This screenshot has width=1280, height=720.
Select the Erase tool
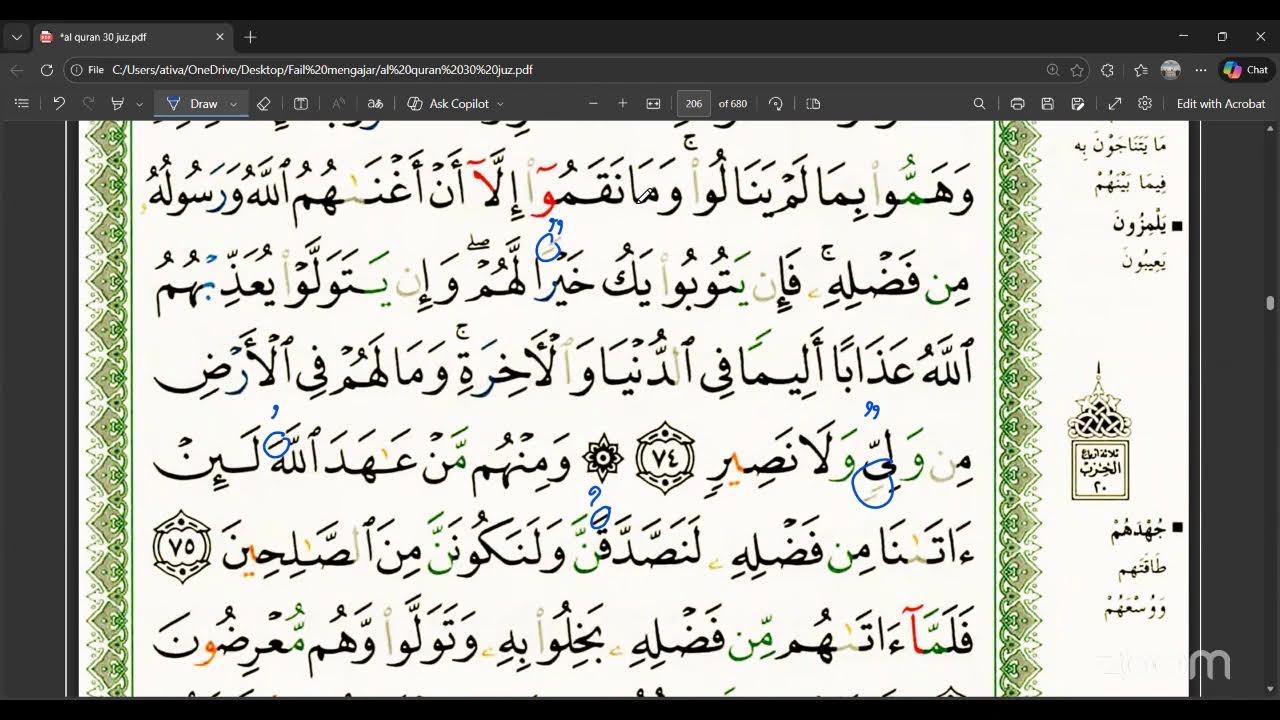(x=264, y=103)
